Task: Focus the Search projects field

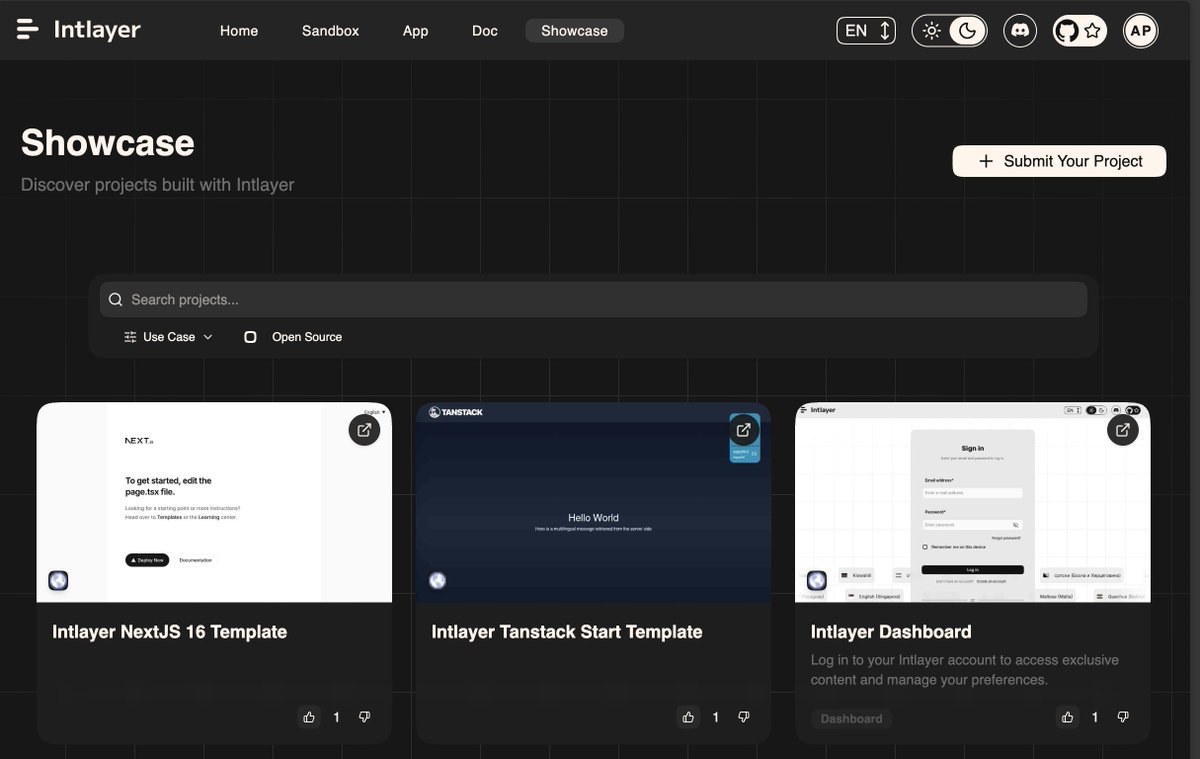Action: coord(593,300)
